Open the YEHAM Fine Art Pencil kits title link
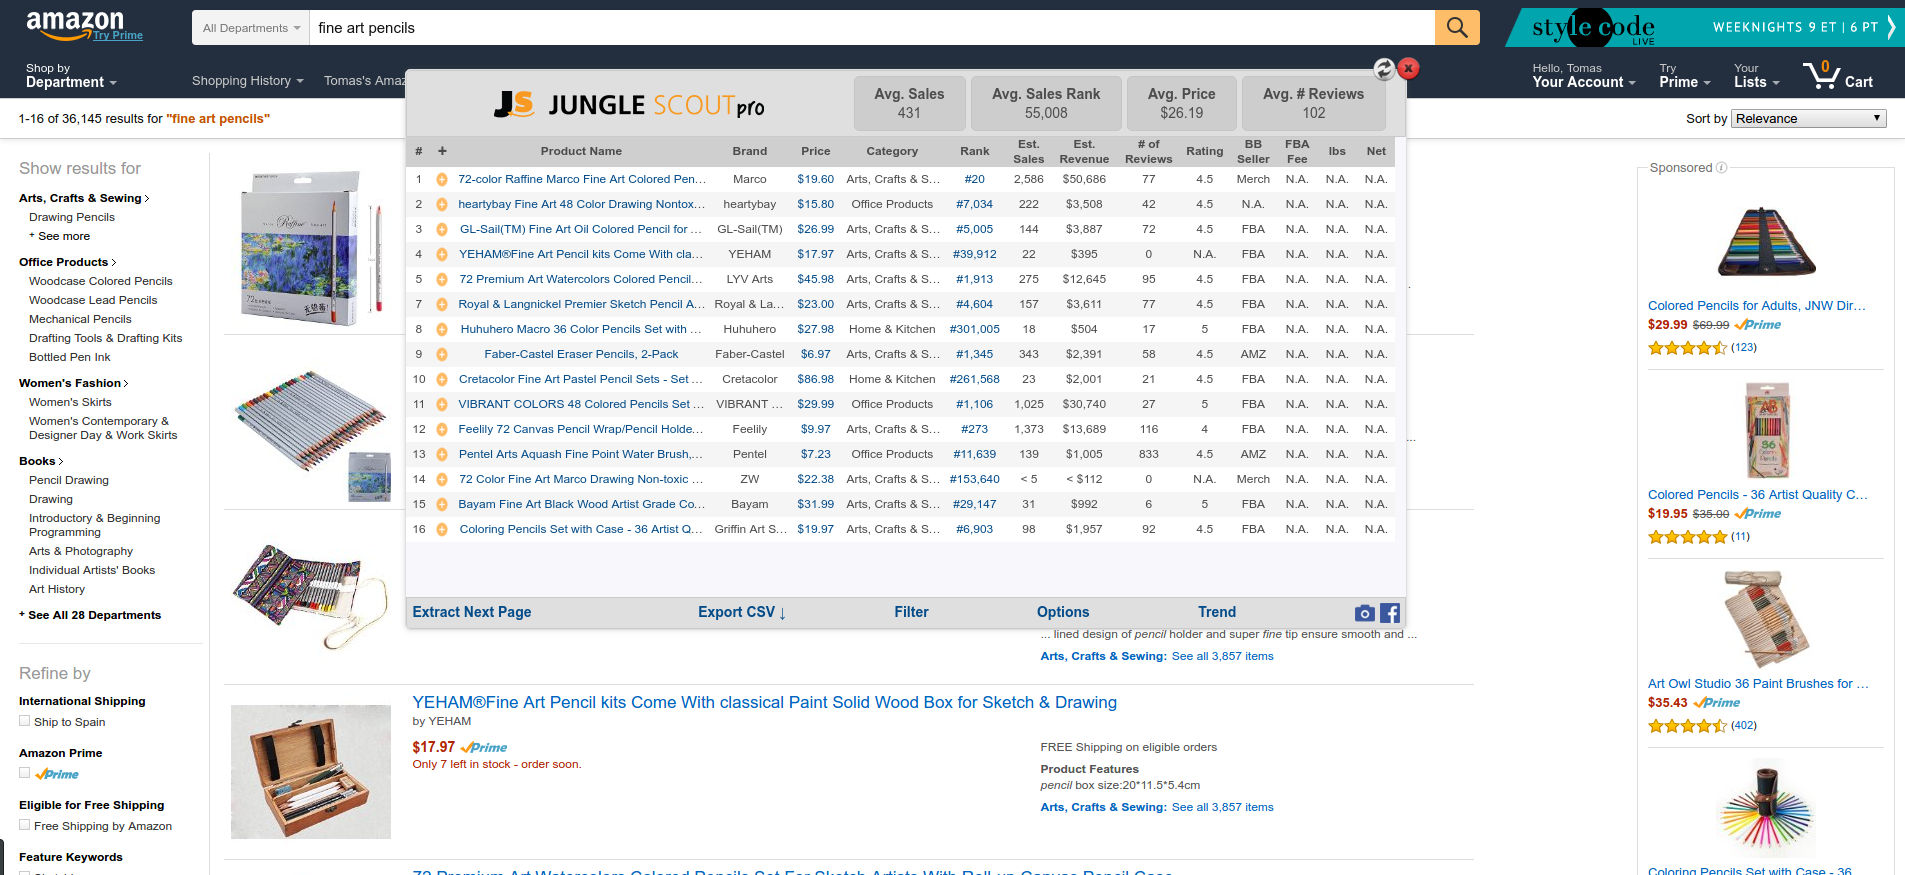 click(x=764, y=702)
